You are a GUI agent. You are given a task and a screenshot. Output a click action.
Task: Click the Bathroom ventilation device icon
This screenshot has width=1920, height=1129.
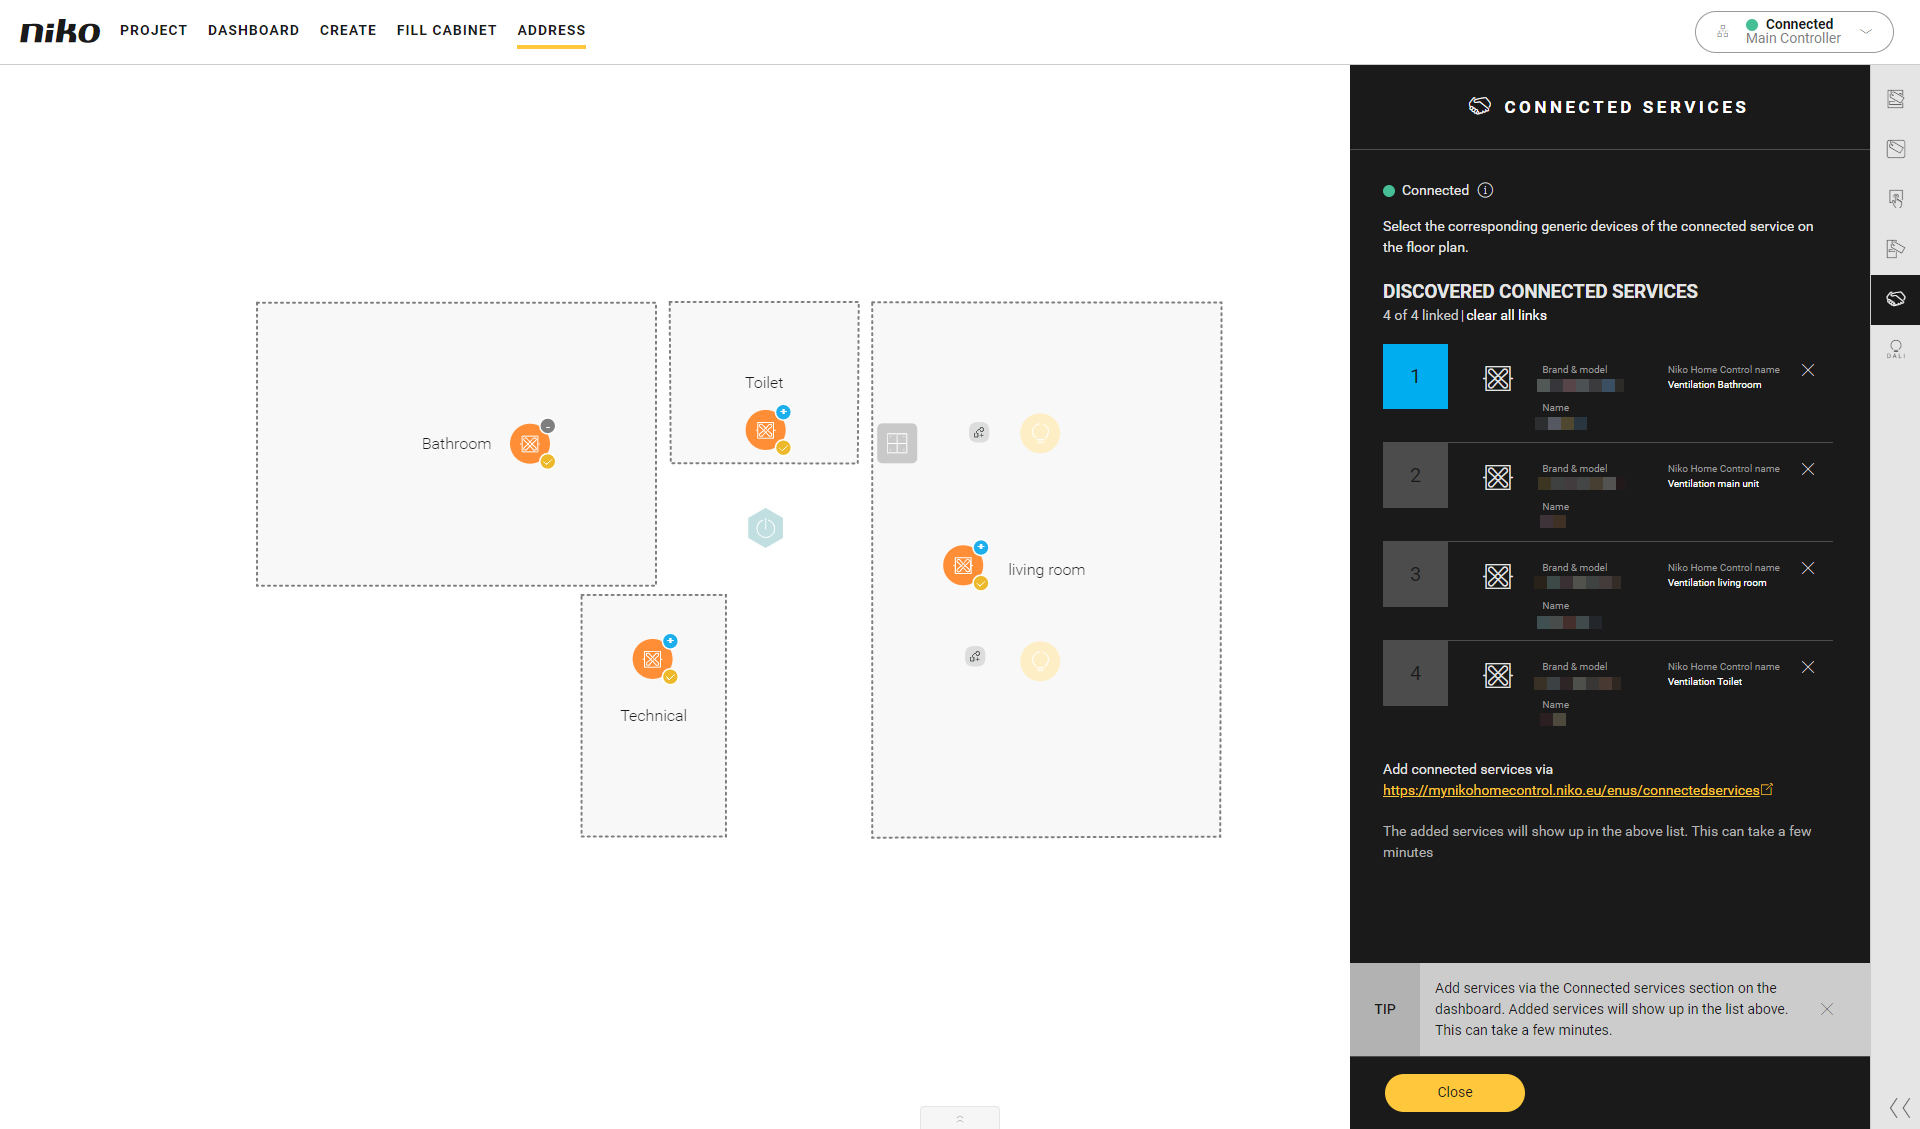[x=530, y=444]
